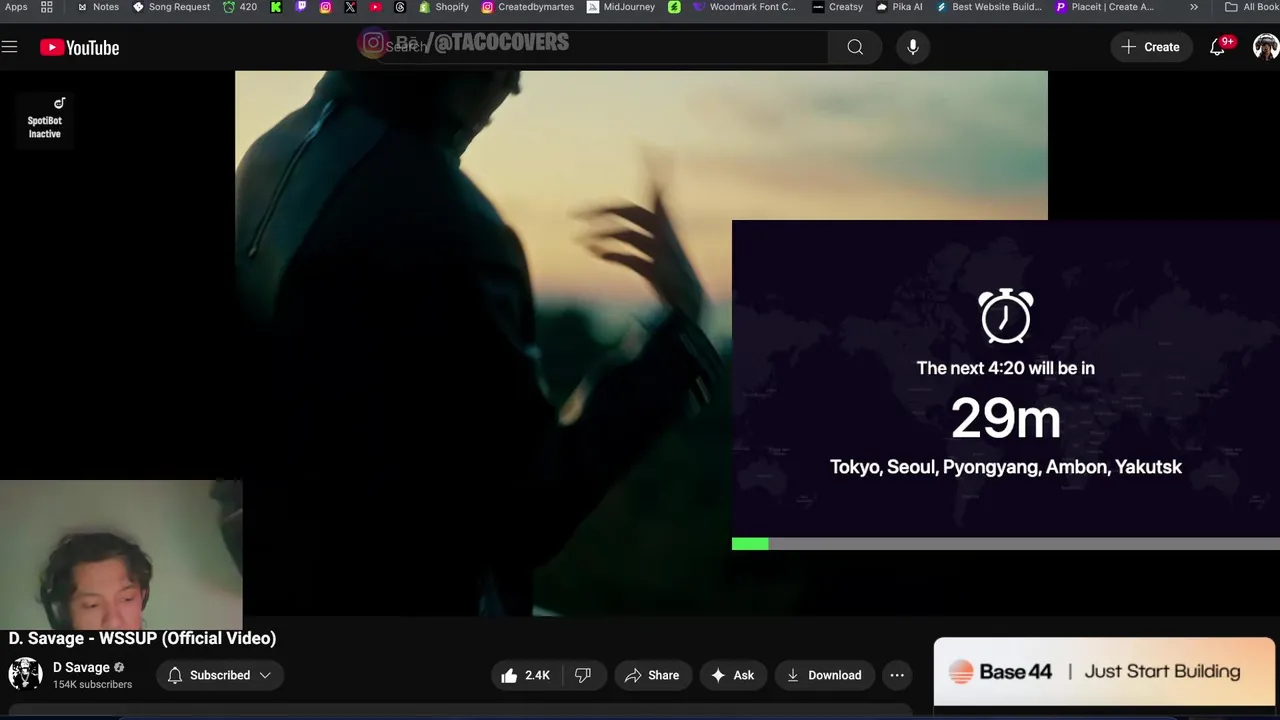Open the green bookmark after MidJourney
1280x720 pixels.
674,7
